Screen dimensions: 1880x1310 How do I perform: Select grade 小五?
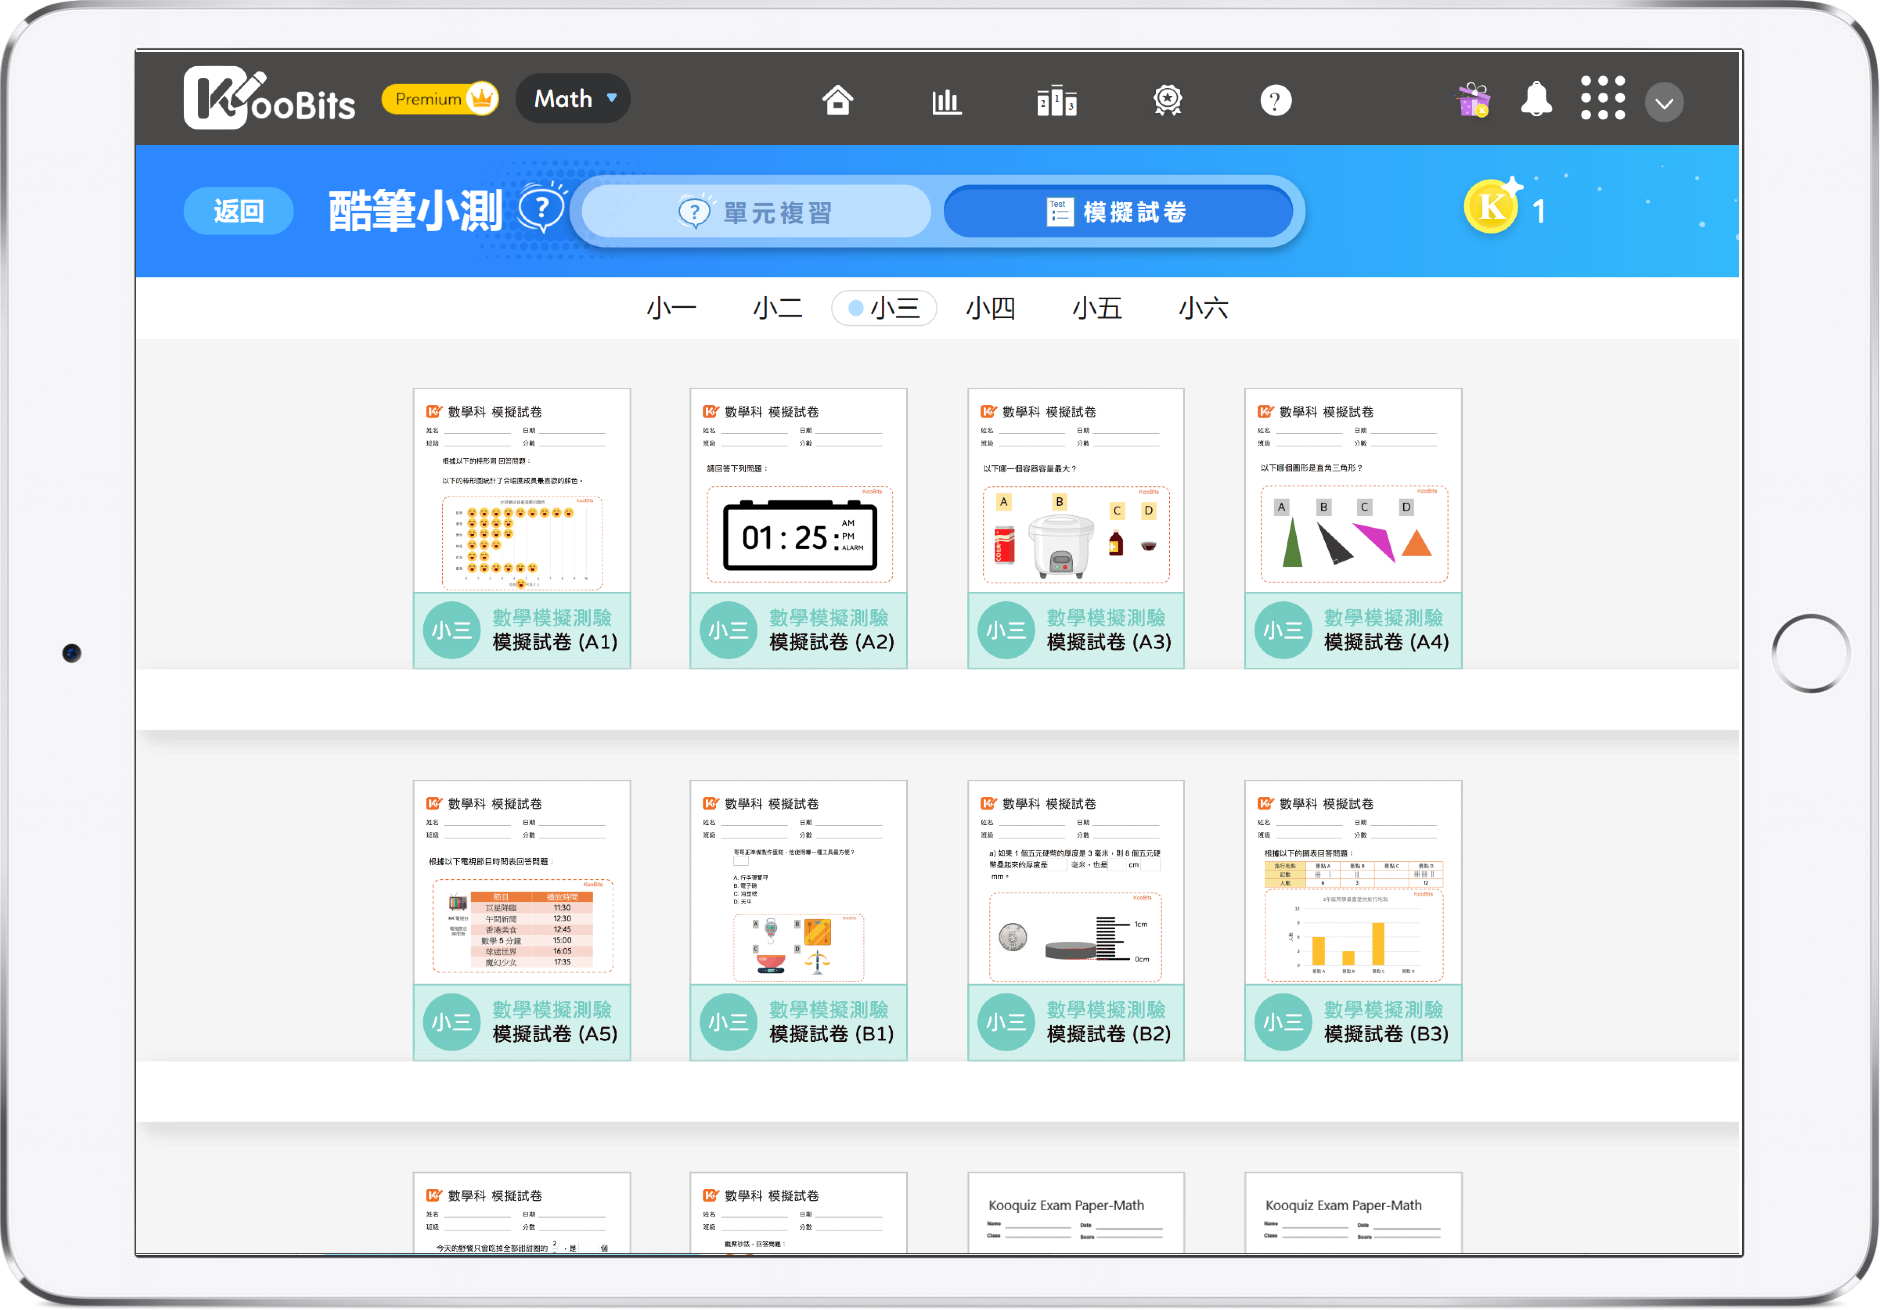[1097, 308]
